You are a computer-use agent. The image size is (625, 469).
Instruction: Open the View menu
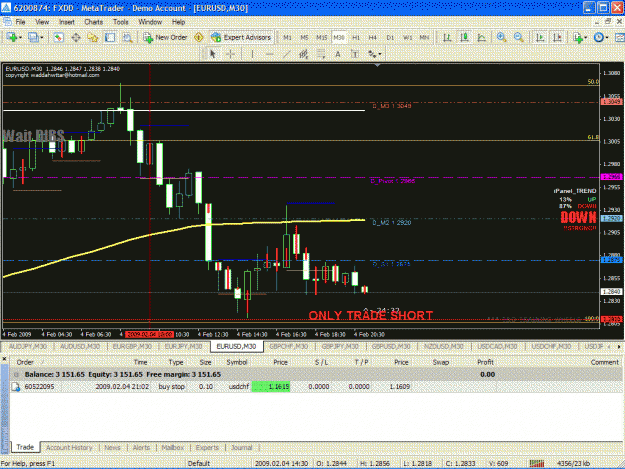tap(42, 22)
